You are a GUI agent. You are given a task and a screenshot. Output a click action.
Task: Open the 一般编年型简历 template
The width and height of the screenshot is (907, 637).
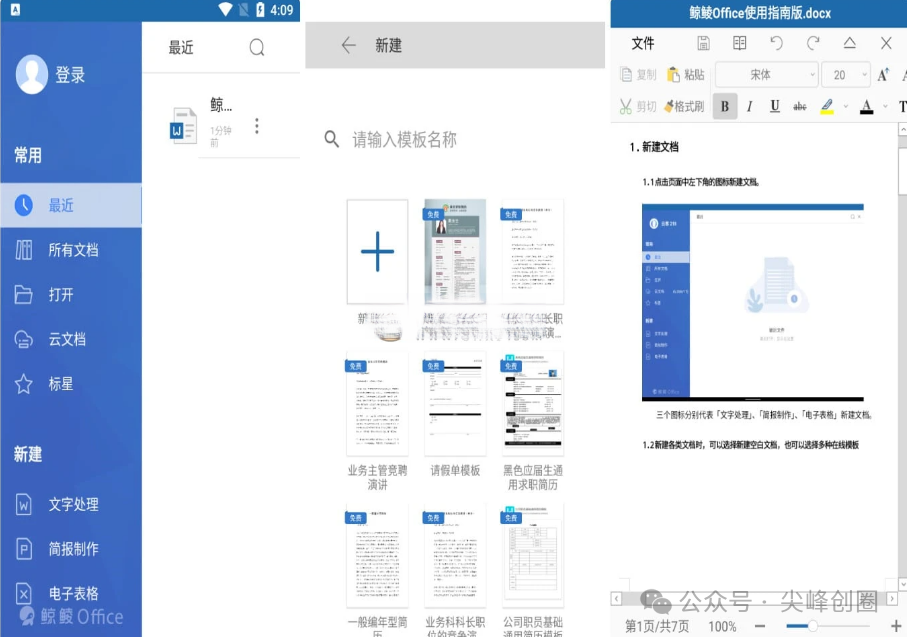click(377, 555)
